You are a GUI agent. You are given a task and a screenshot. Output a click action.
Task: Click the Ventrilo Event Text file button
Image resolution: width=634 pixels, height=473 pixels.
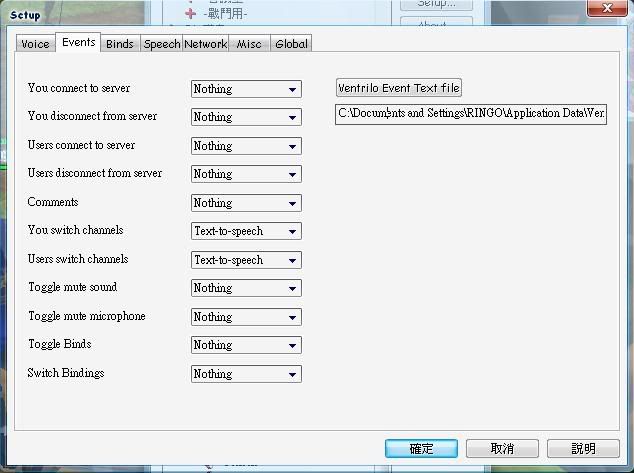click(399, 88)
